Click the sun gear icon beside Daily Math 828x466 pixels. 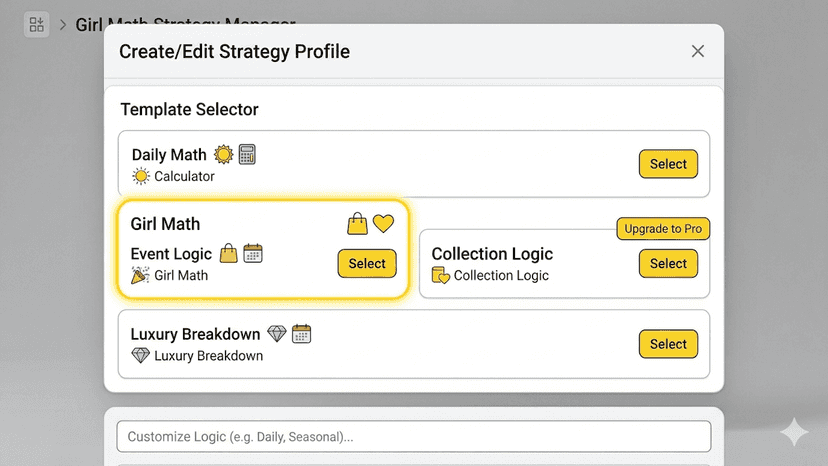point(223,154)
